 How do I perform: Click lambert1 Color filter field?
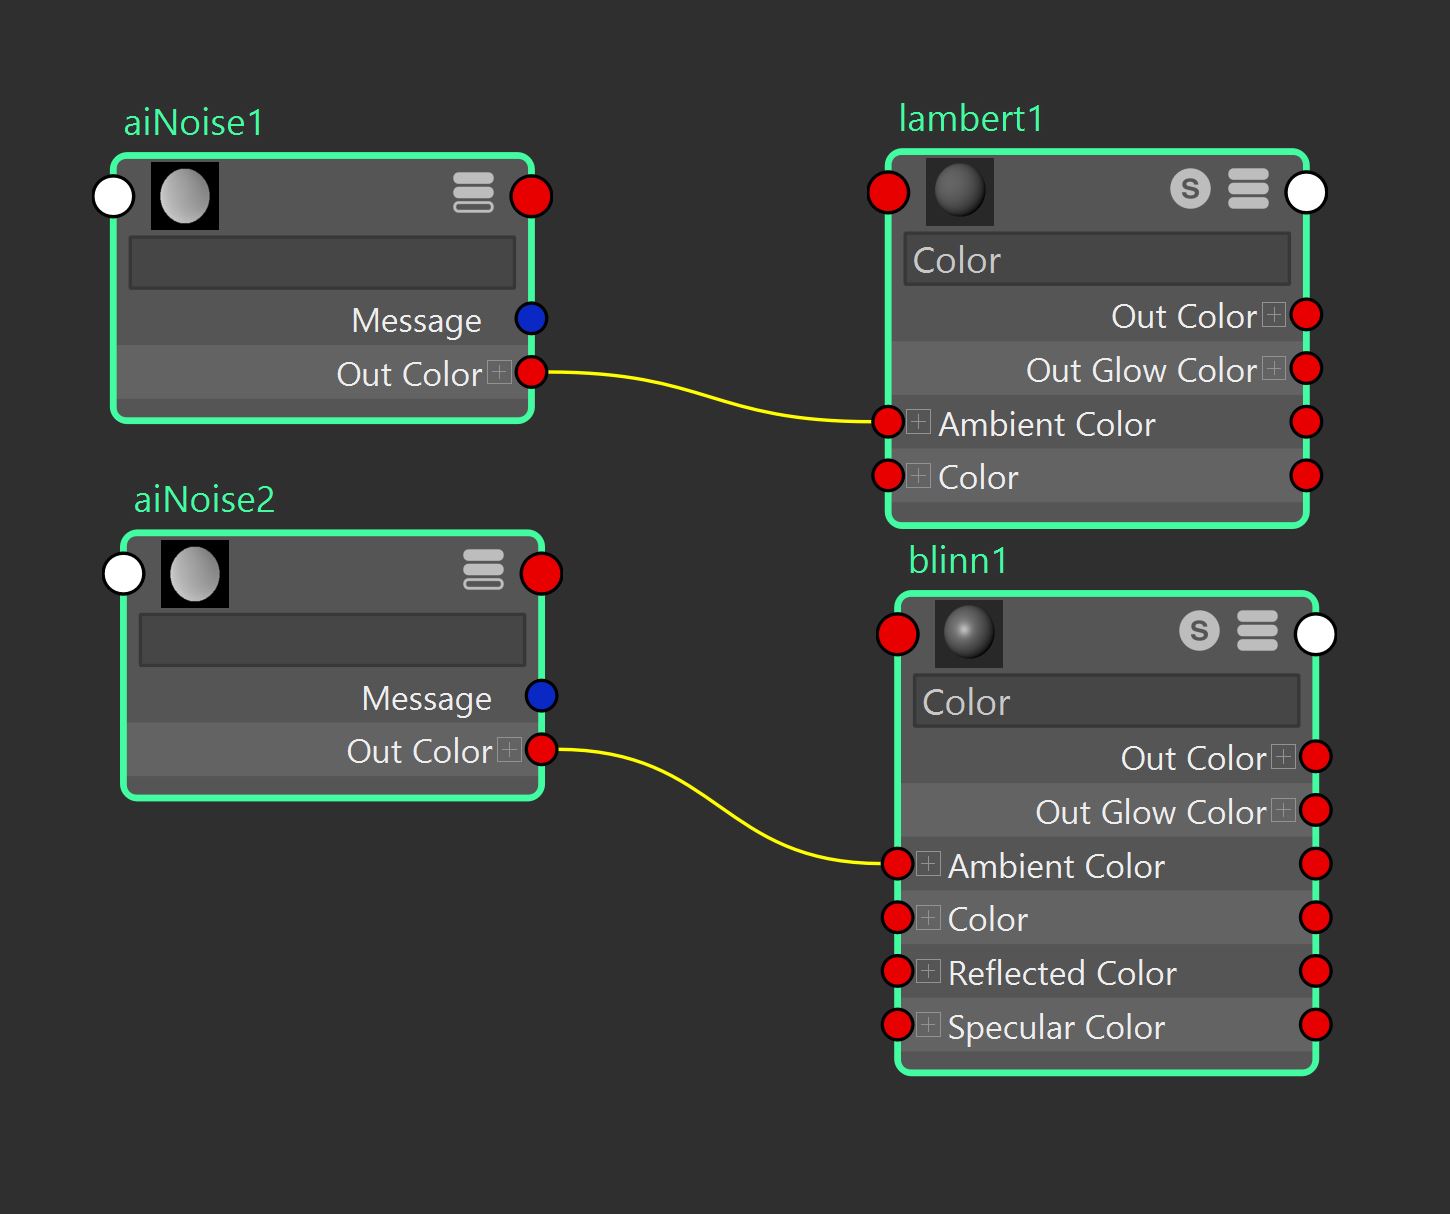click(1097, 259)
